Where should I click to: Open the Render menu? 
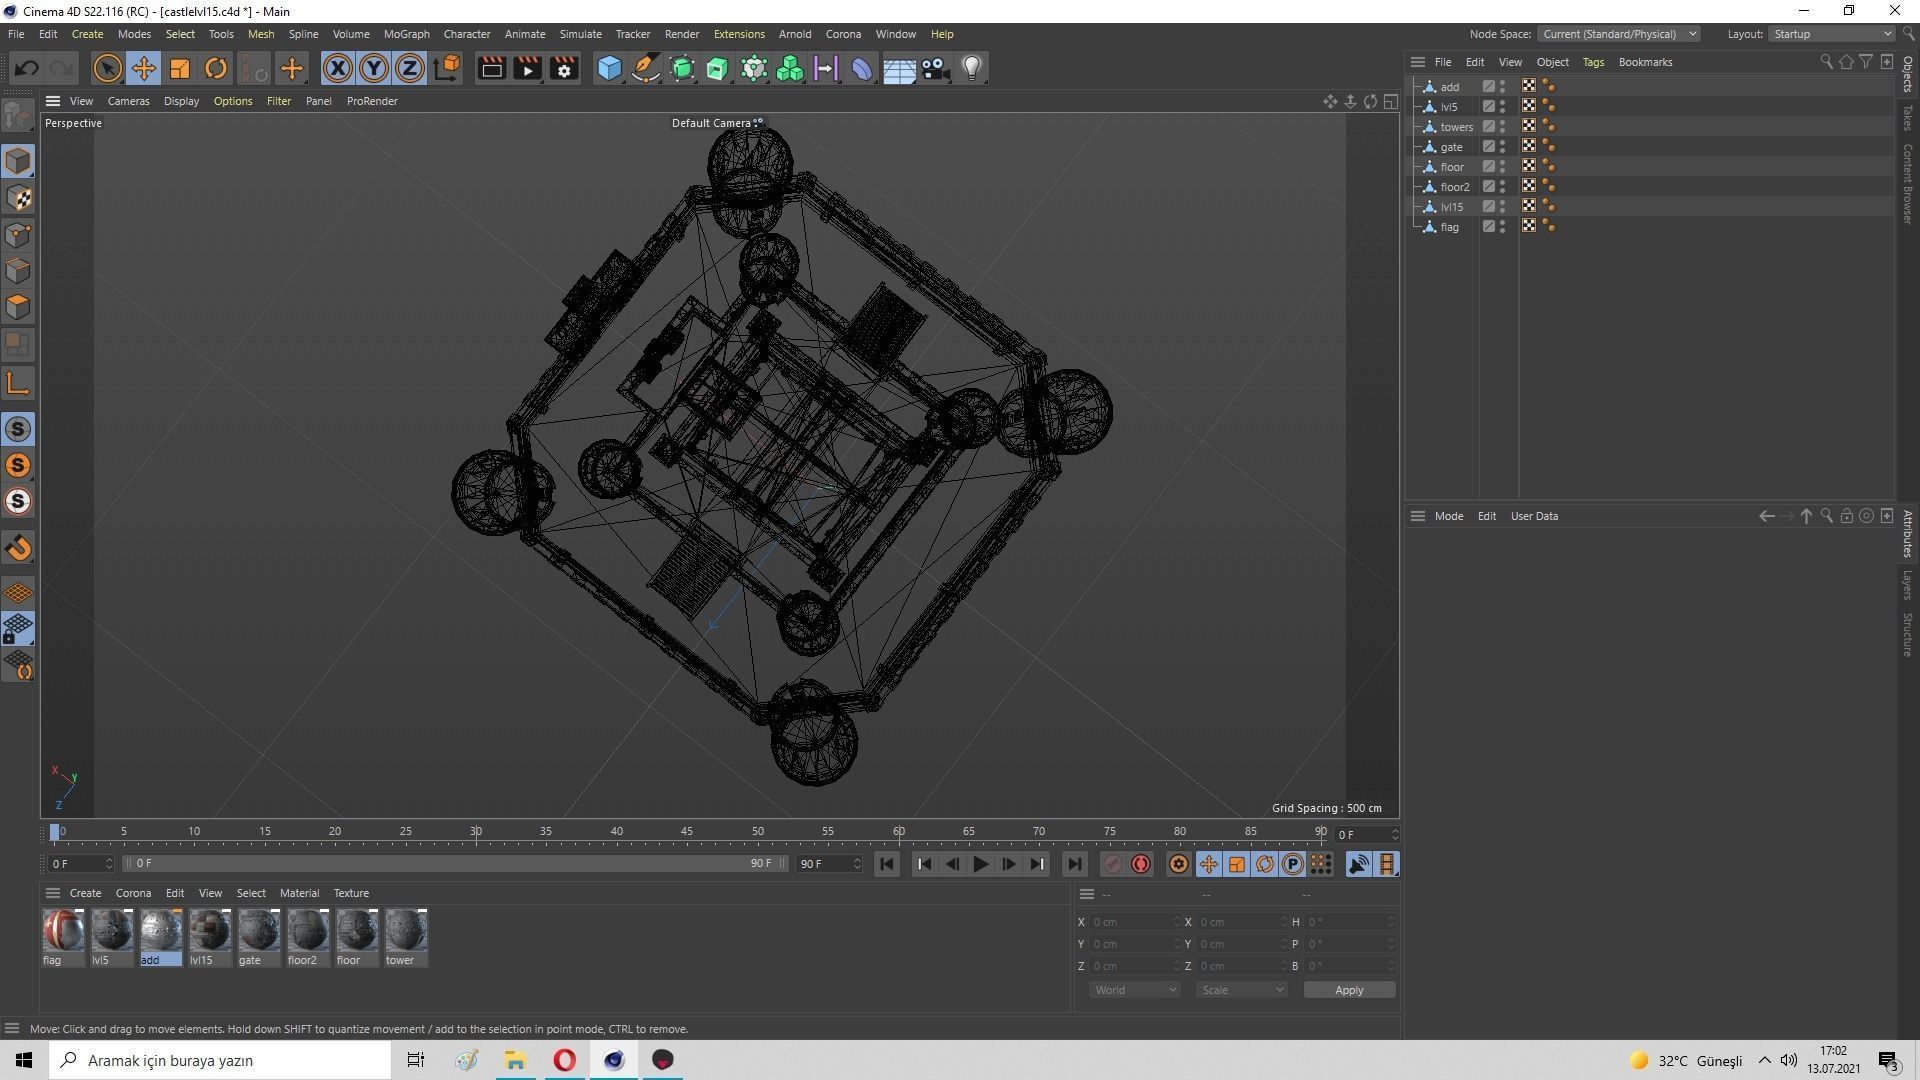(x=682, y=34)
